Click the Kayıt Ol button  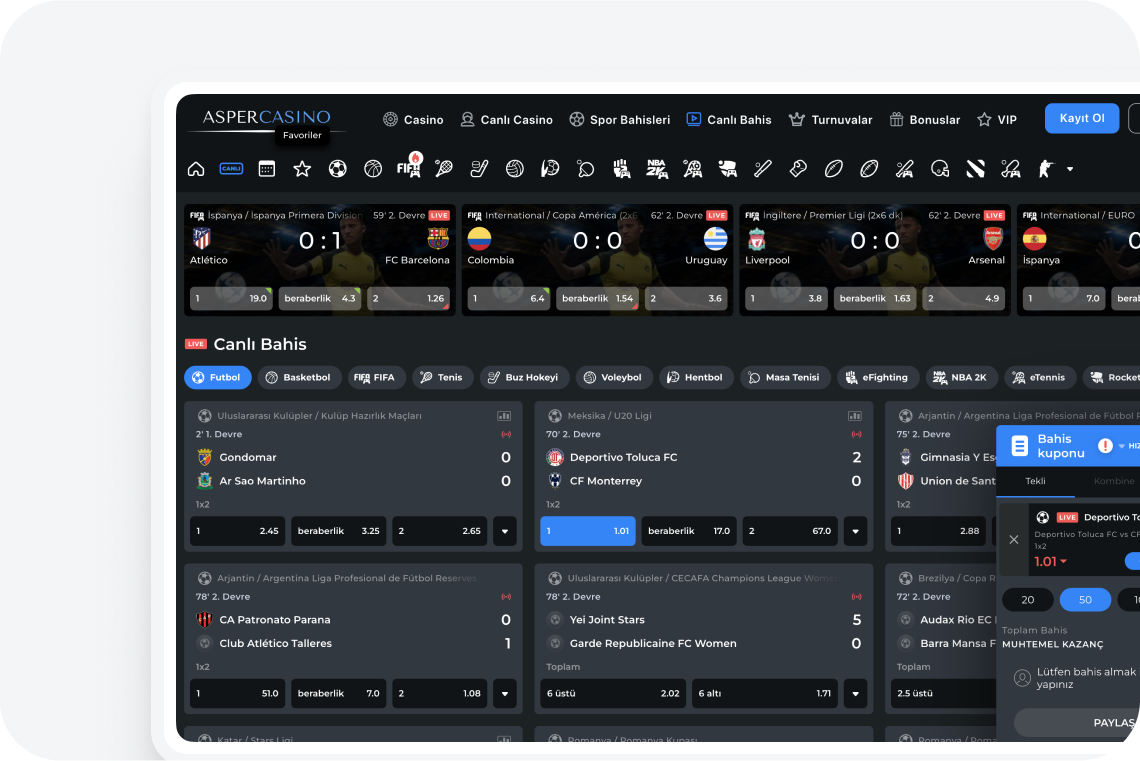pos(1081,118)
